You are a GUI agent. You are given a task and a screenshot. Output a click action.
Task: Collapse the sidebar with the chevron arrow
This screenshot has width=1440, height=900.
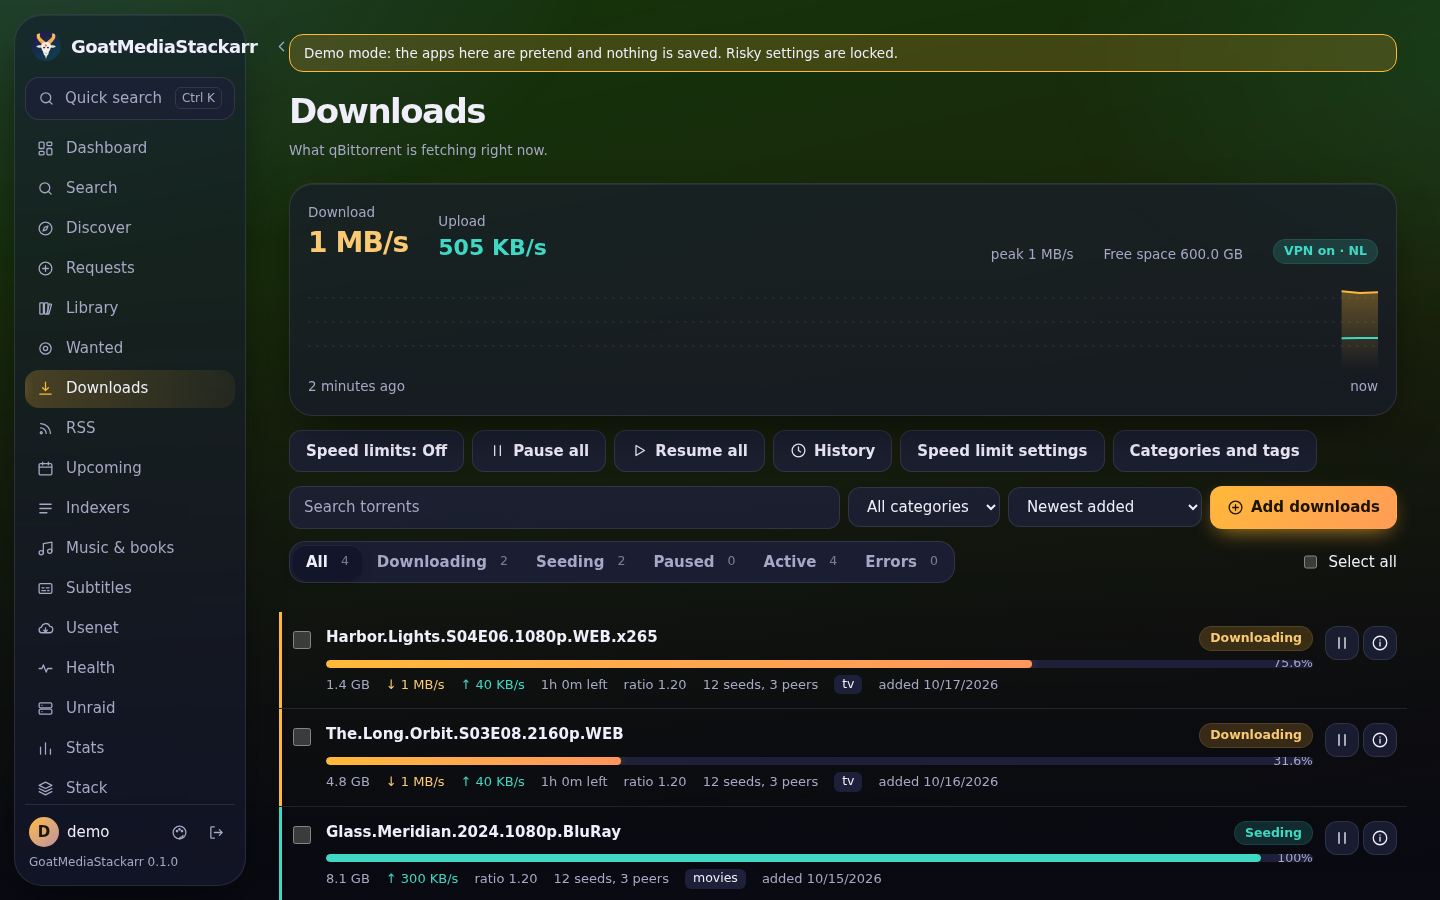pos(282,46)
